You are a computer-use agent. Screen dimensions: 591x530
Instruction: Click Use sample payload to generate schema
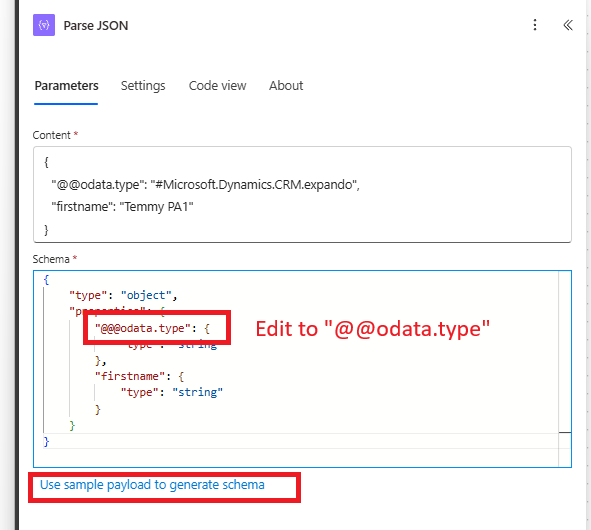[152, 485]
